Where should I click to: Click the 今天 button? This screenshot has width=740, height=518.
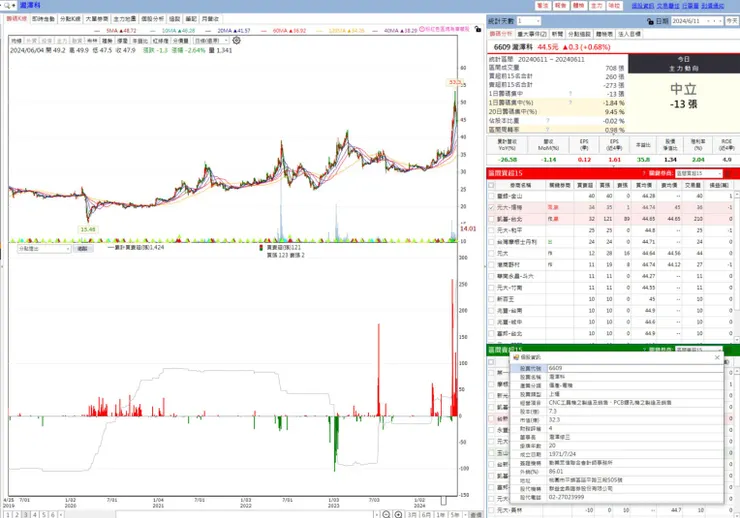[732, 21]
